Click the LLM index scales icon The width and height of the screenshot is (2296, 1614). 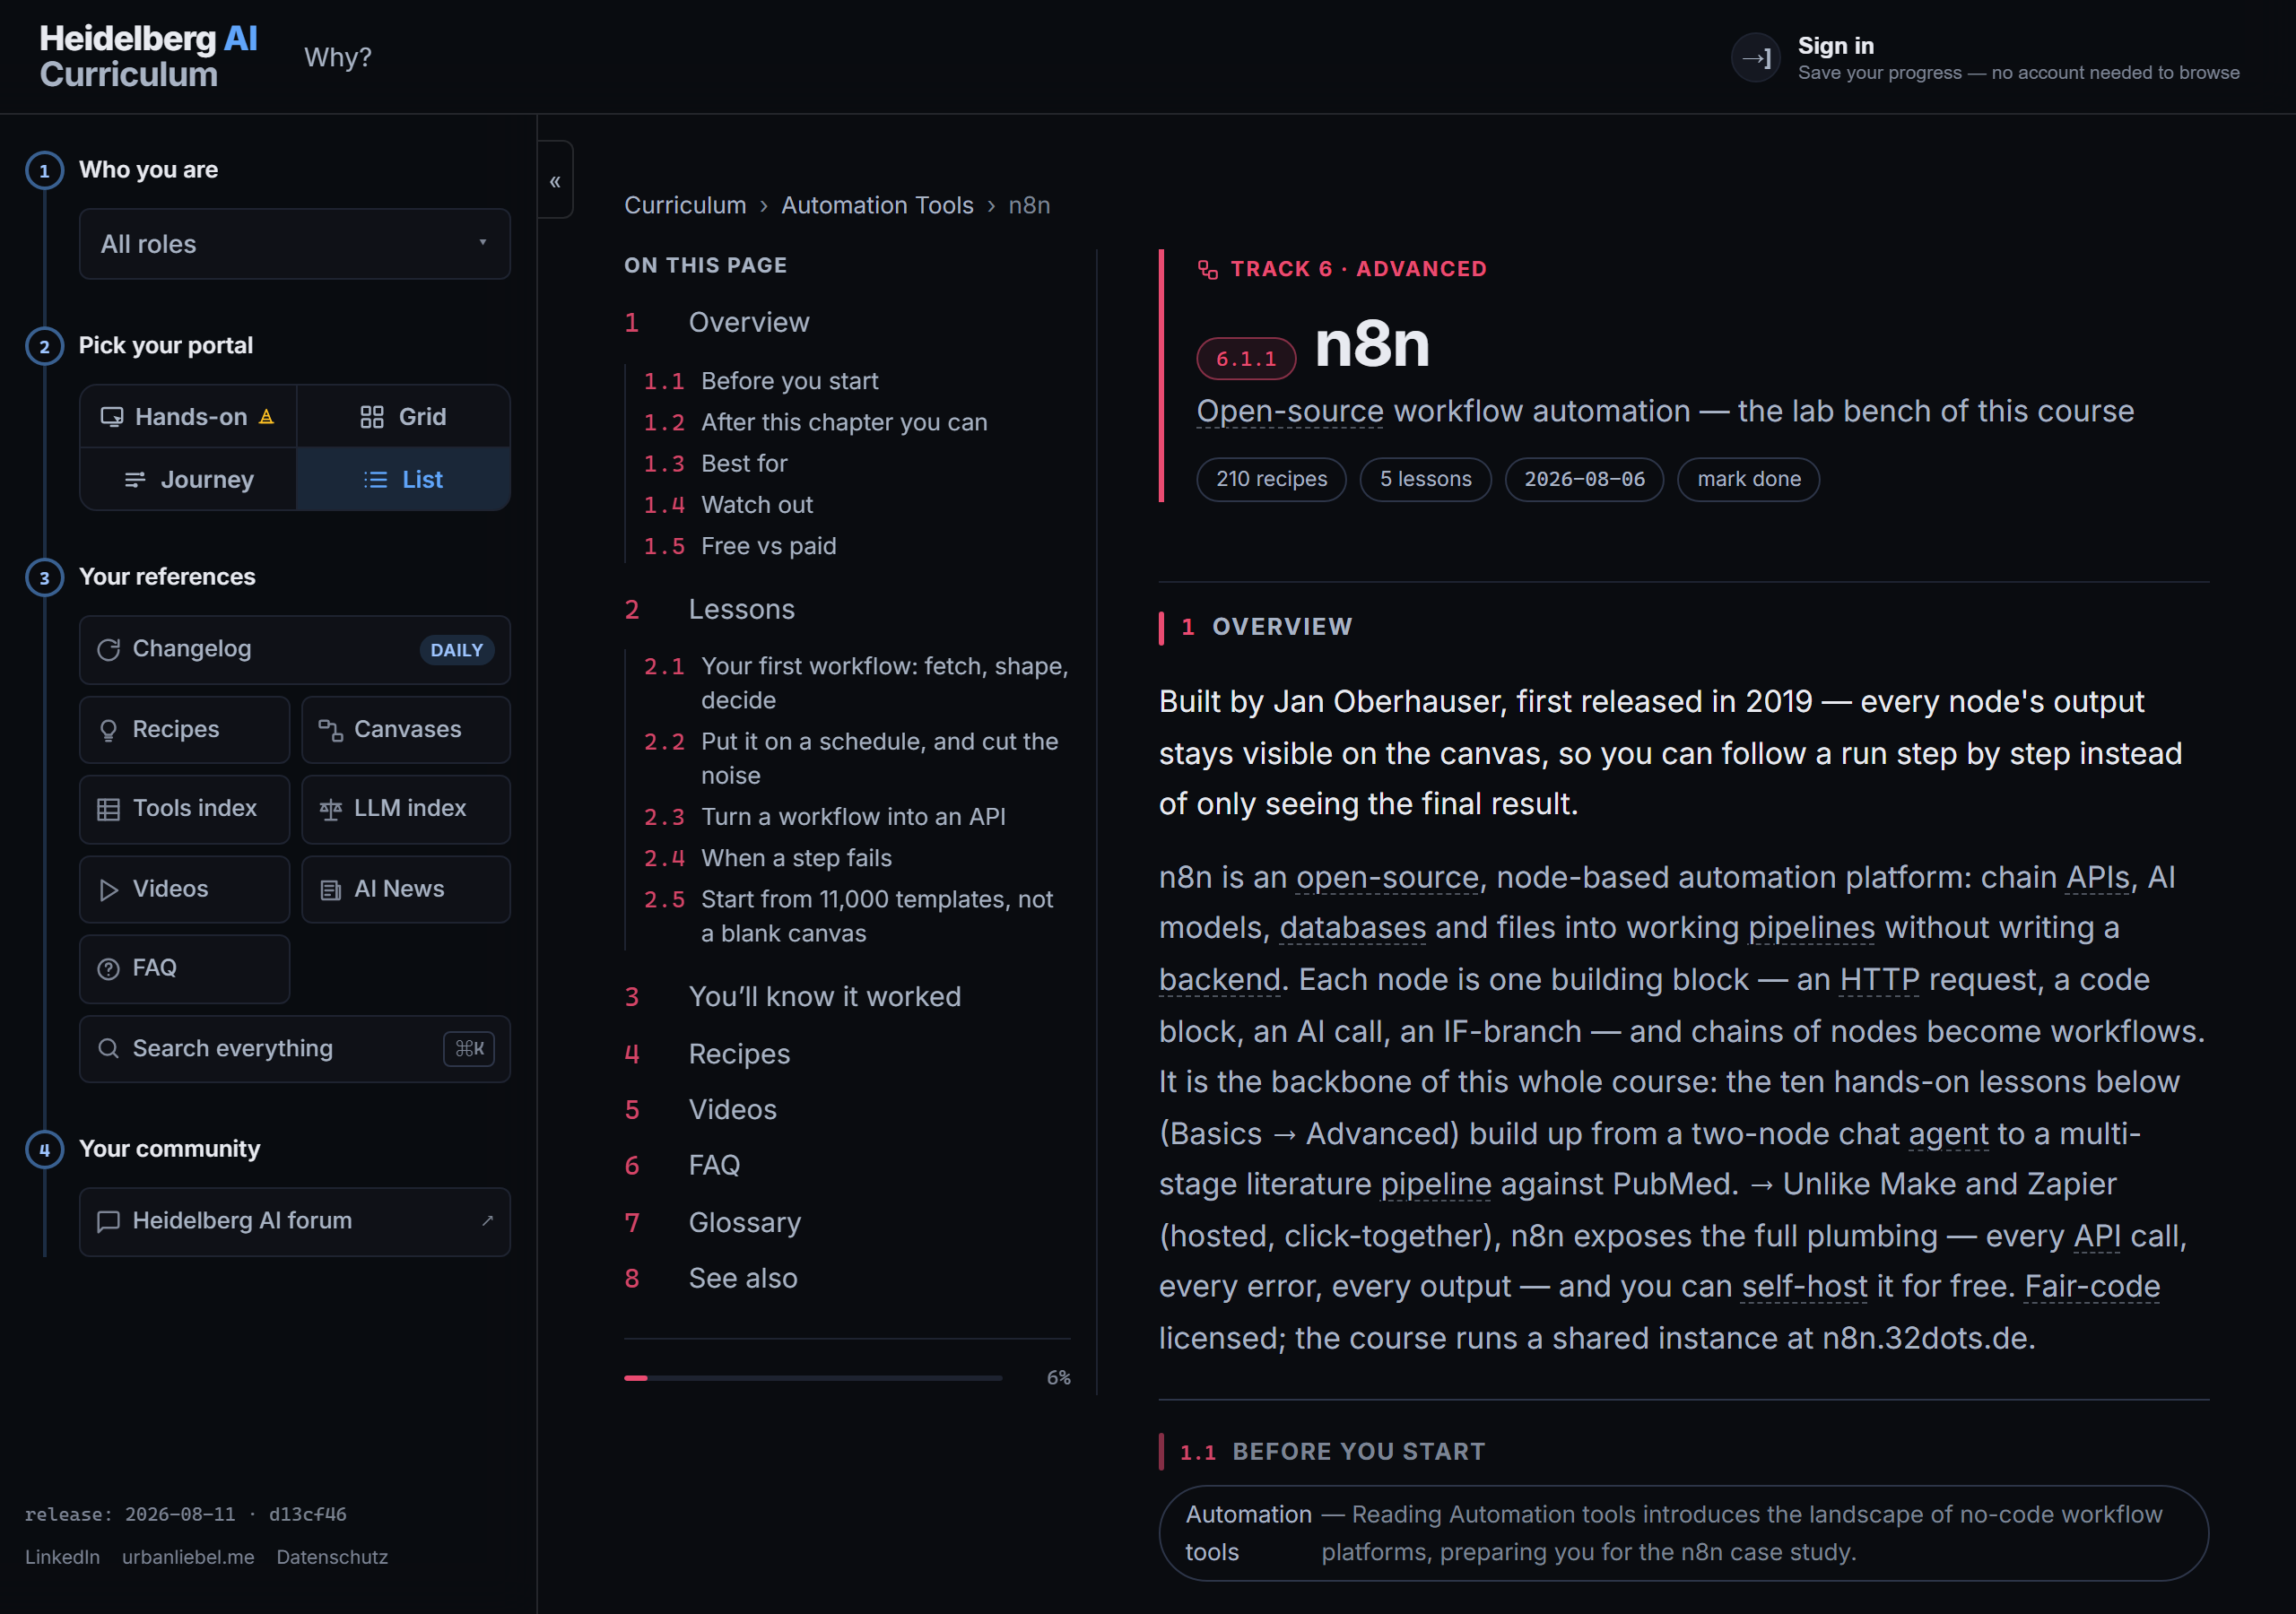[x=330, y=809]
